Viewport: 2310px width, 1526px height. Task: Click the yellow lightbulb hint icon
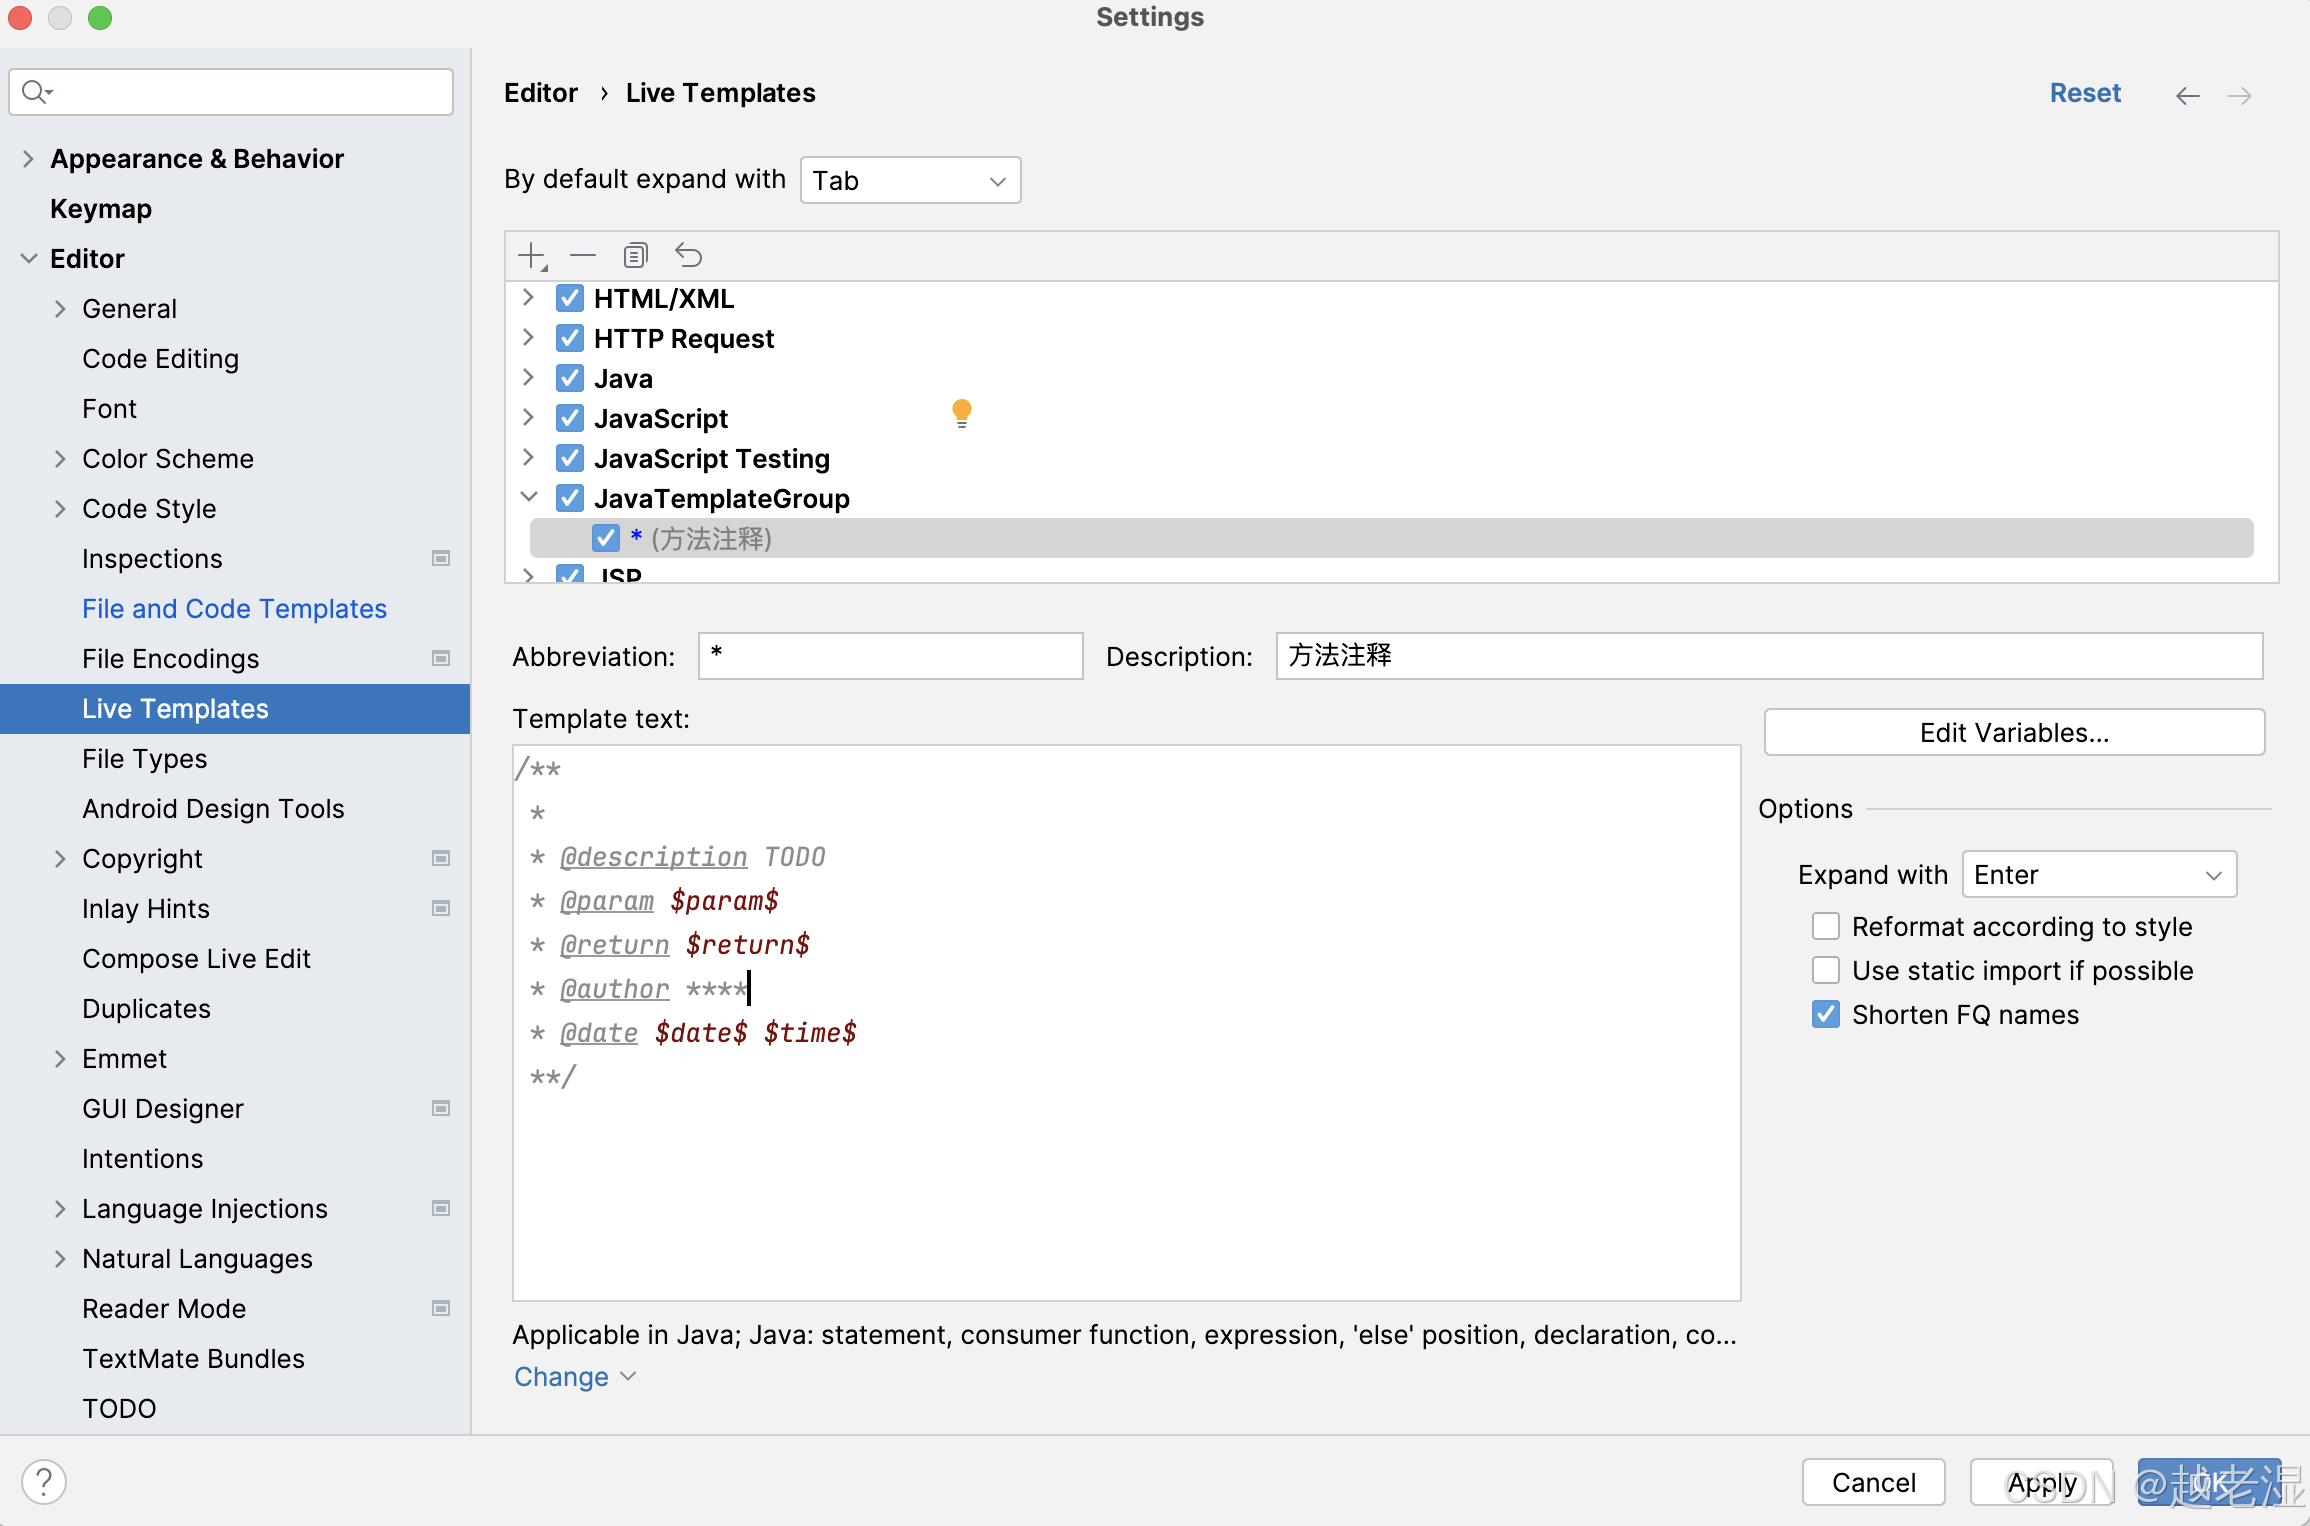coord(962,413)
